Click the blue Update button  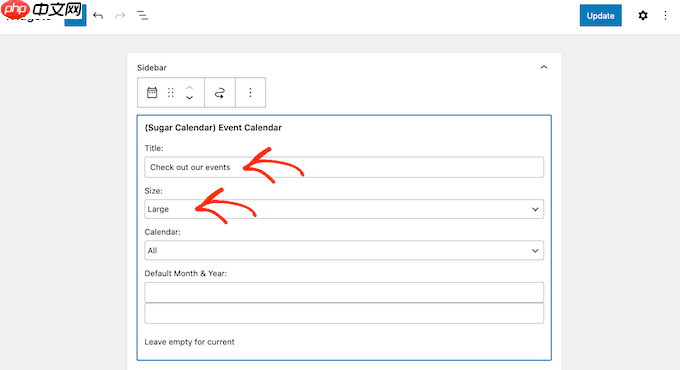tap(601, 16)
